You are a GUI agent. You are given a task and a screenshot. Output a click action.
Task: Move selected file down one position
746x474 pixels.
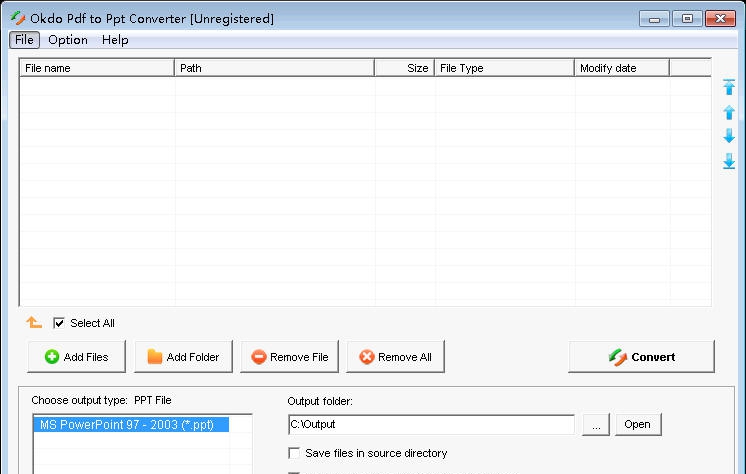click(729, 136)
